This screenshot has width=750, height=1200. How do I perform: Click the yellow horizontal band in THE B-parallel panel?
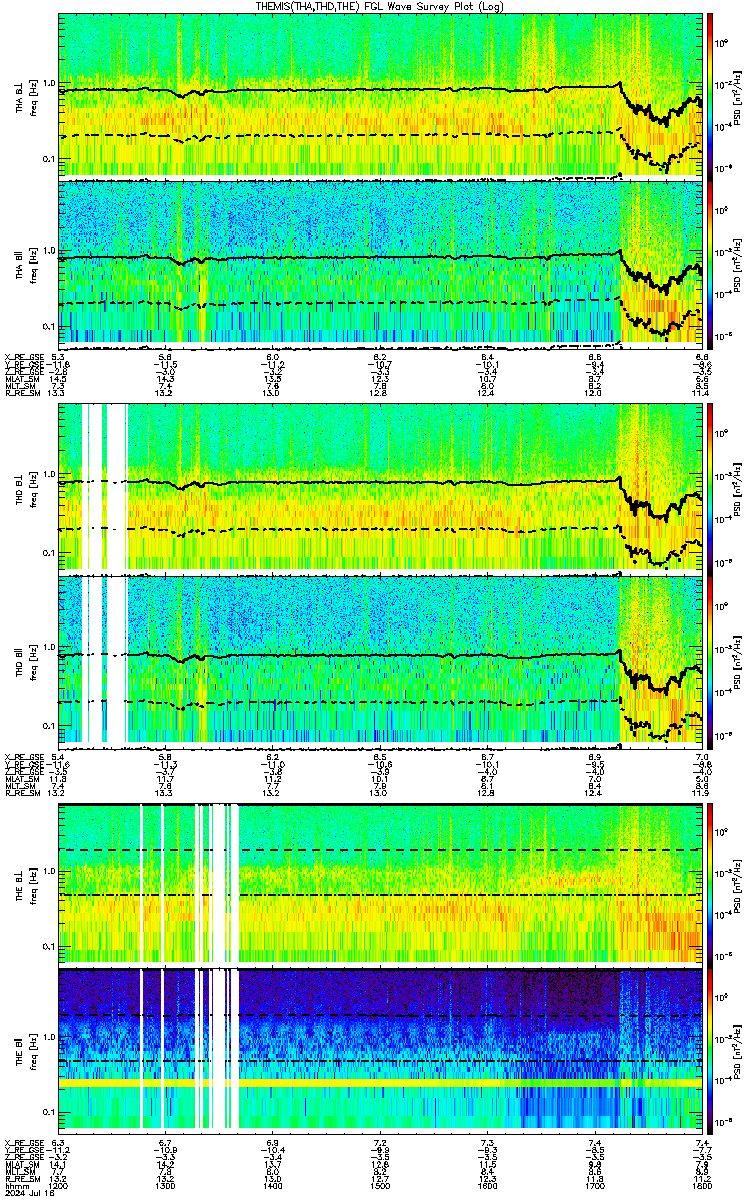tap(380, 1083)
